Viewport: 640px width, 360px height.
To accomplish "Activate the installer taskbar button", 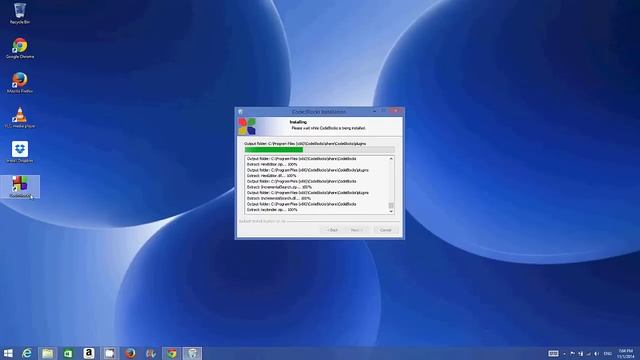I will pyautogui.click(x=192, y=353).
